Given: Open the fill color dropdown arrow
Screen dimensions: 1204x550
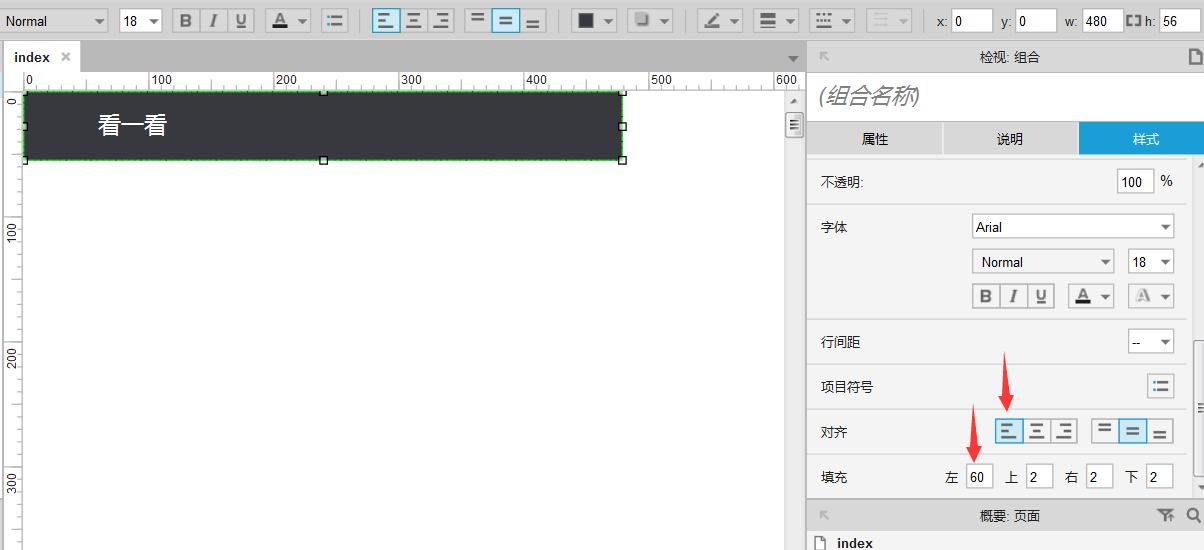Looking at the screenshot, I should (x=608, y=21).
